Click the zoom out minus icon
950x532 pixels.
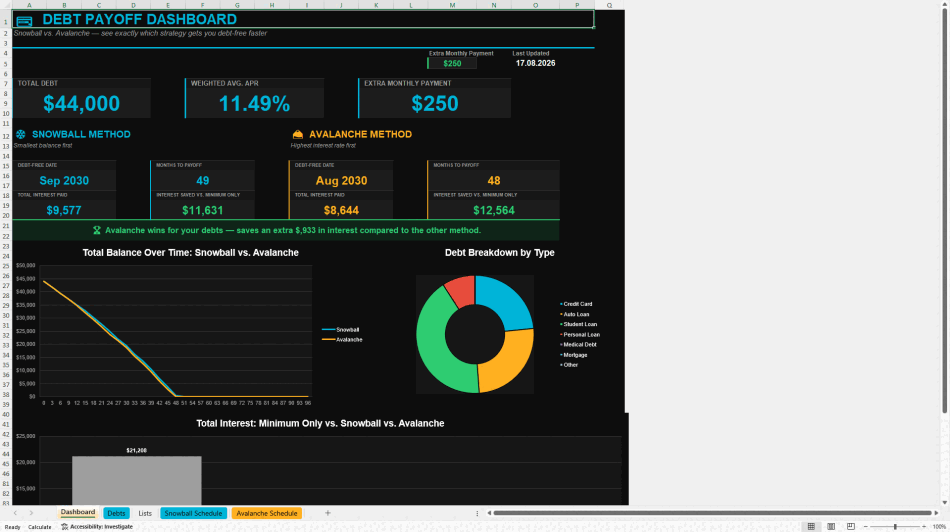coord(865,527)
